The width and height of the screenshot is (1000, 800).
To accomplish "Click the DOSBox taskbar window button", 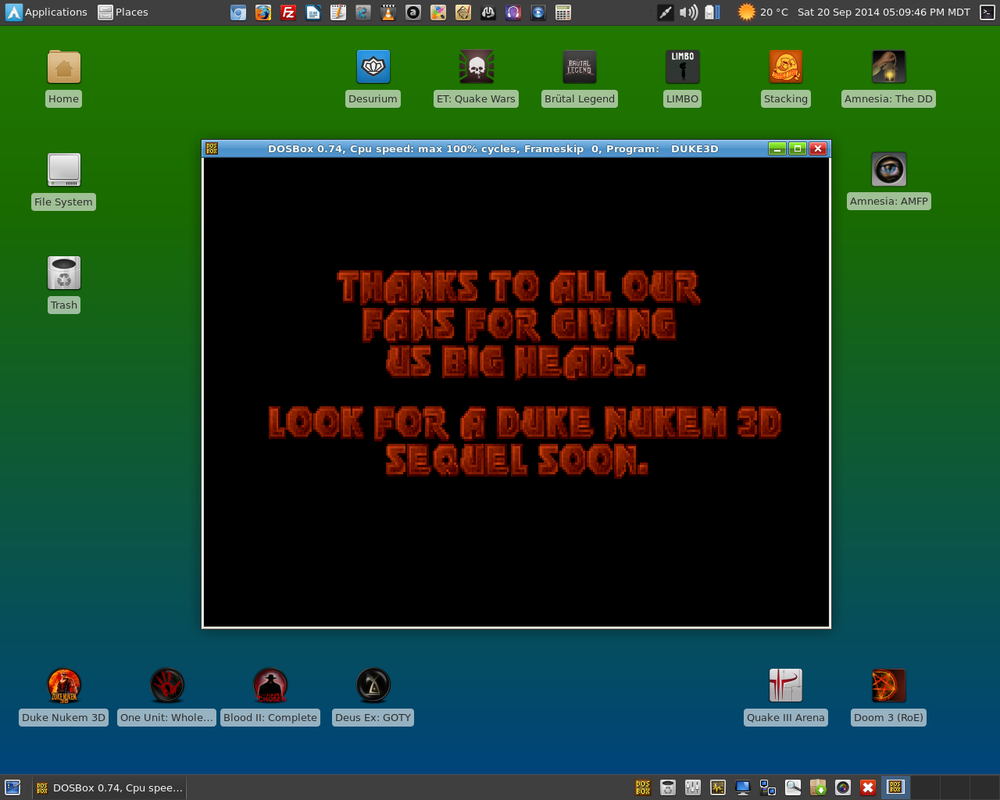I will pyautogui.click(x=109, y=788).
